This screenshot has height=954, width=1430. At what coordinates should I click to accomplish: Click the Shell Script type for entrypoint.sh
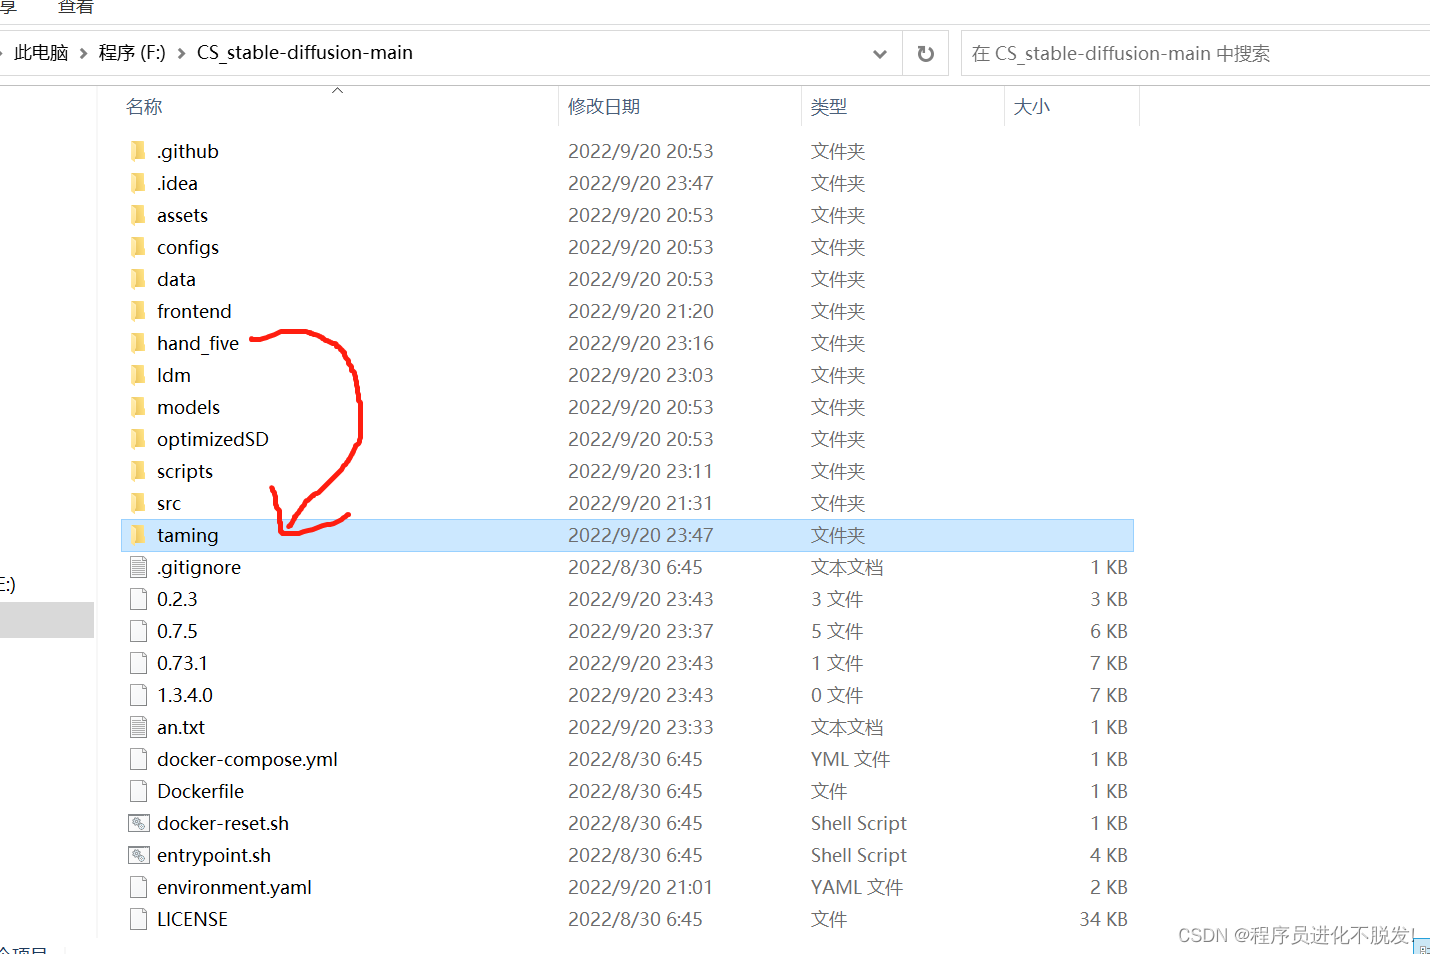(859, 855)
